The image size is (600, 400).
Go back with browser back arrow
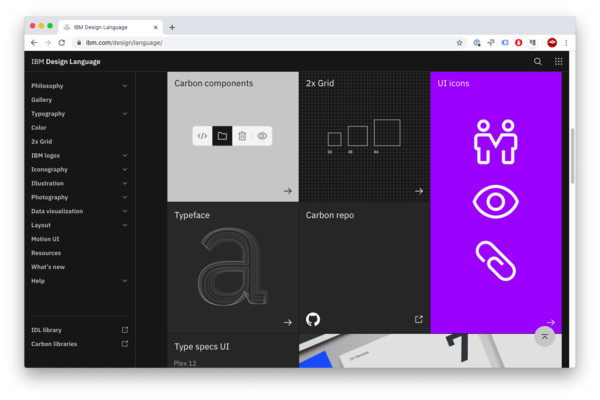34,42
